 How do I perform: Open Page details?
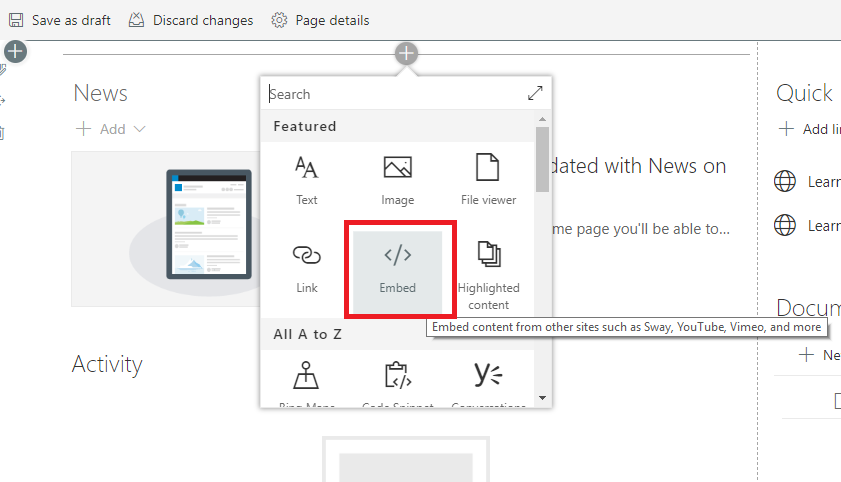pos(320,20)
